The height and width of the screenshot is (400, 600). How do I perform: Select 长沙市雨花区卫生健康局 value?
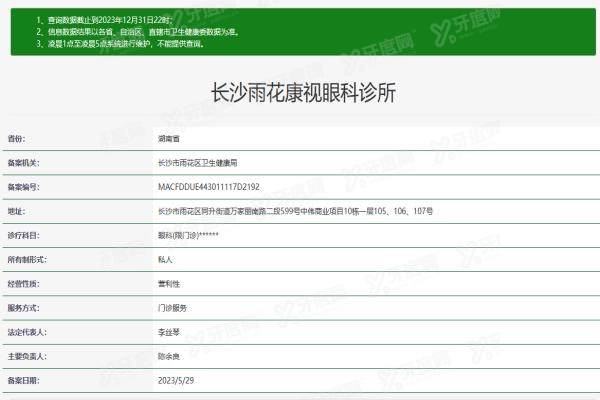point(197,163)
